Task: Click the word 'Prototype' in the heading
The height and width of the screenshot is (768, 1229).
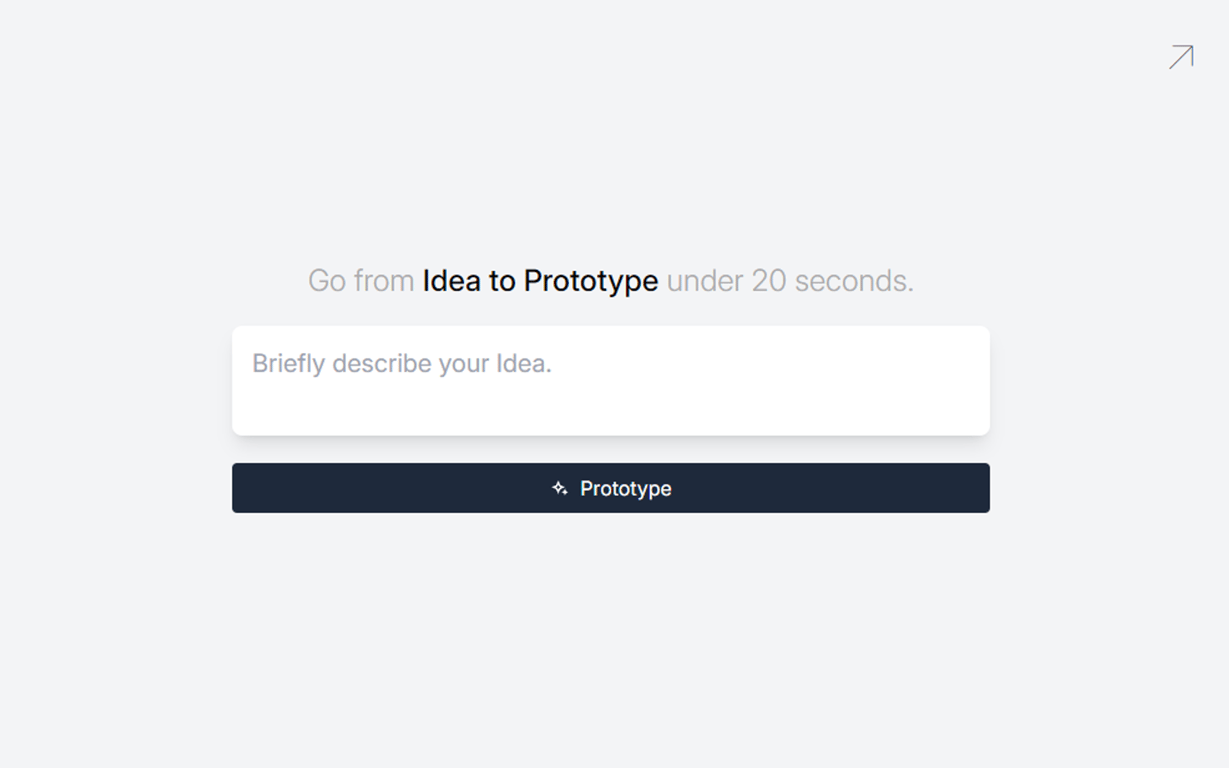Action: point(591,281)
